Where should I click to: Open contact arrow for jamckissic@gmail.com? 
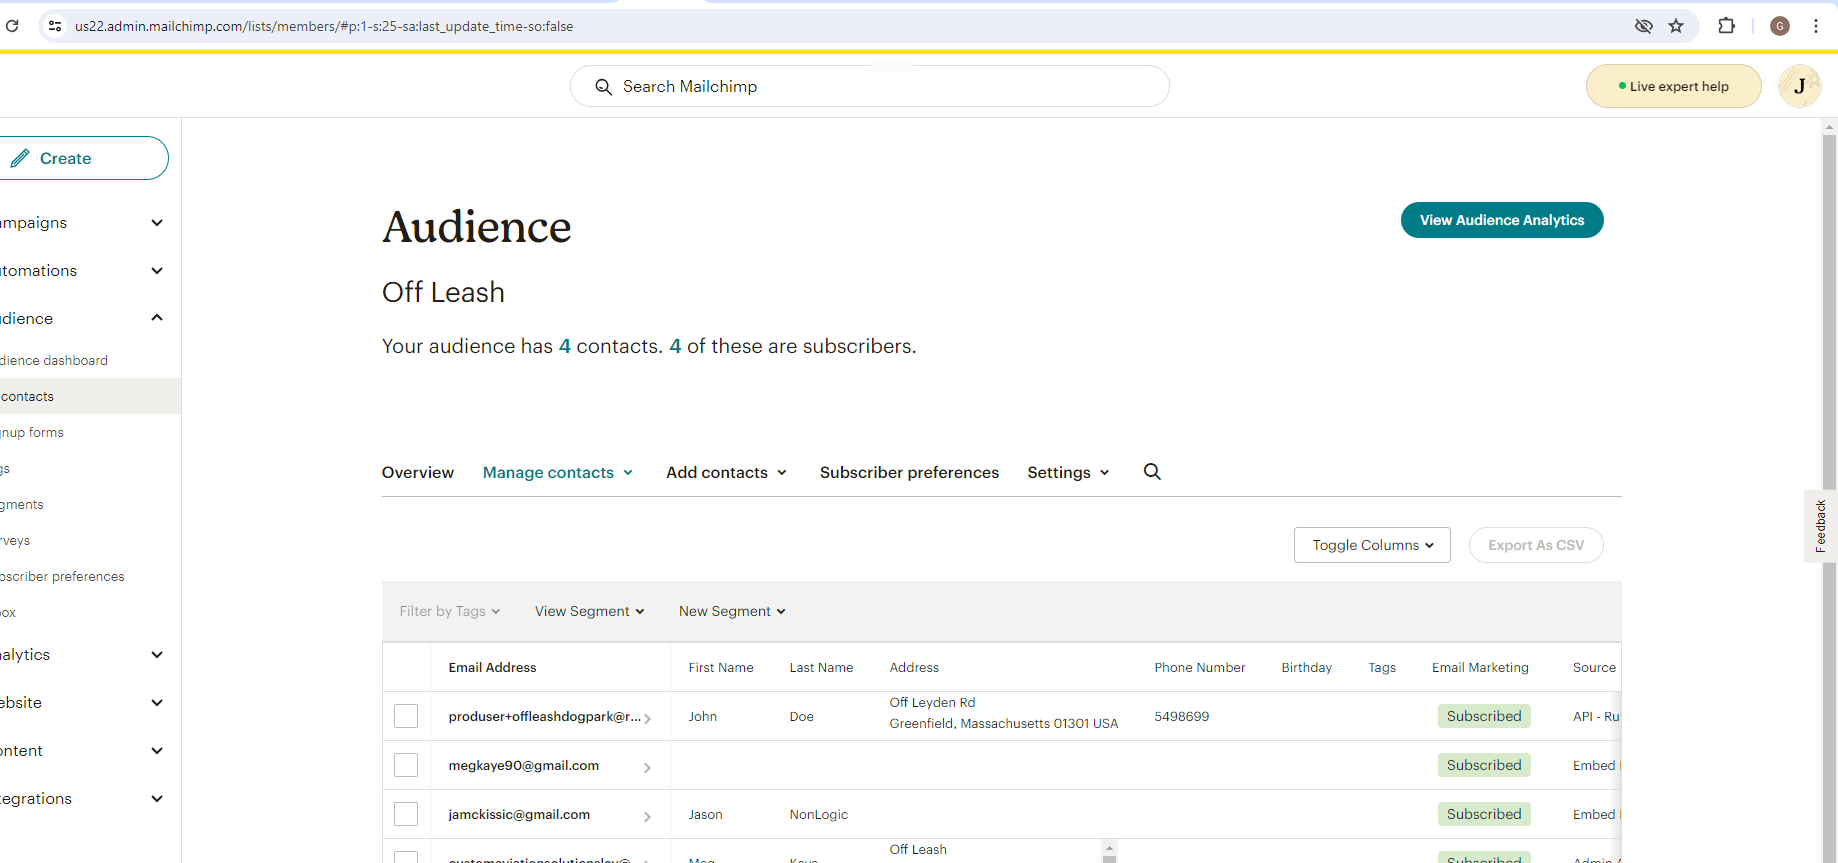pos(647,816)
